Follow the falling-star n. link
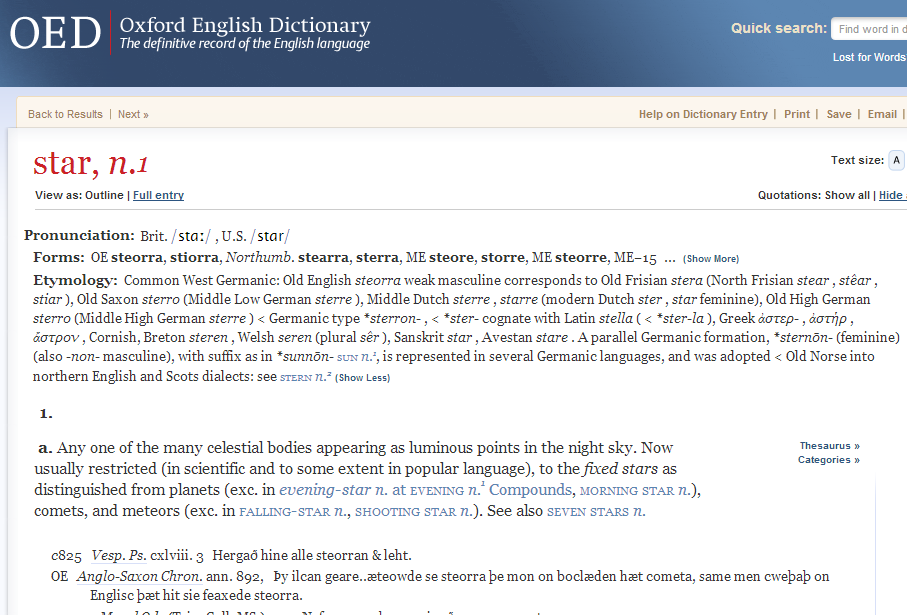 click(293, 511)
